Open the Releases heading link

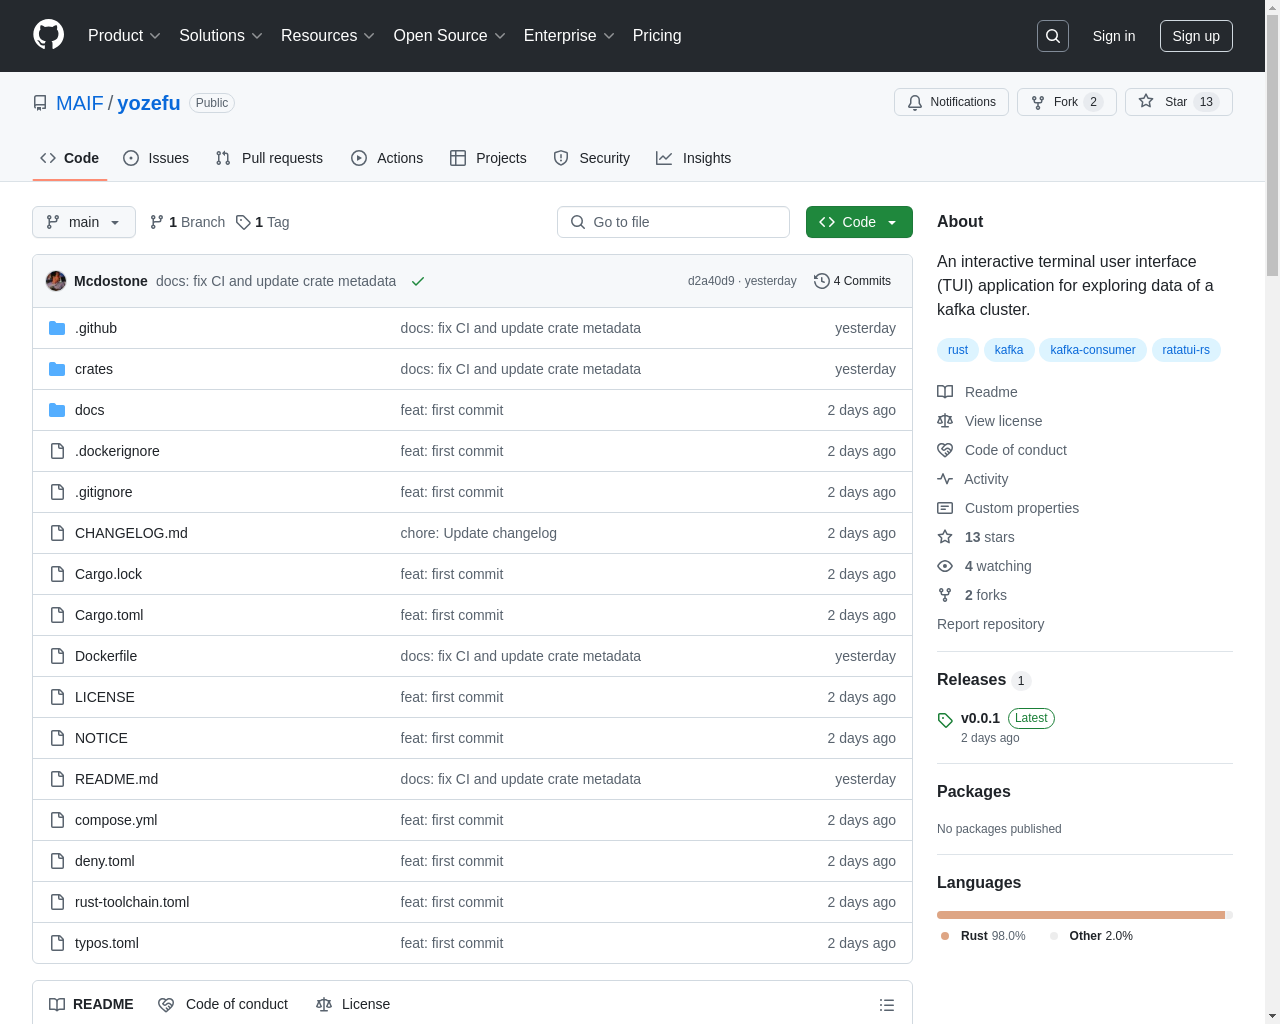984,680
